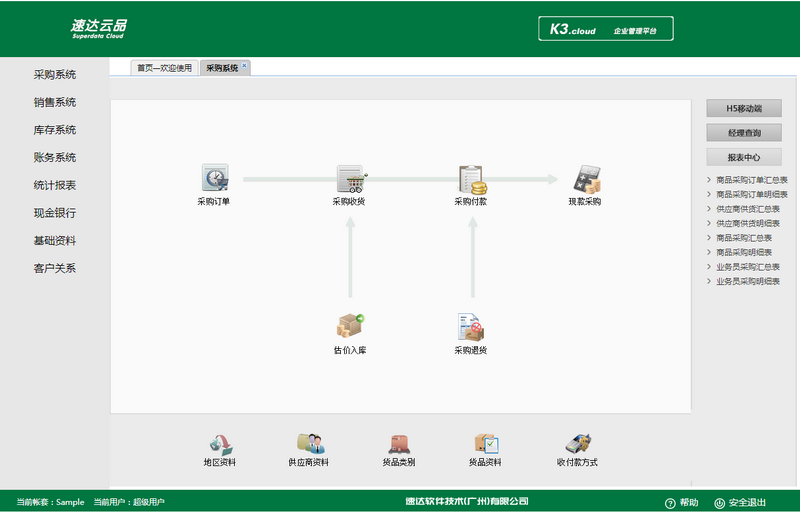The height and width of the screenshot is (513, 800).
Task: Select 库存系统 in the left sidebar
Action: click(55, 130)
